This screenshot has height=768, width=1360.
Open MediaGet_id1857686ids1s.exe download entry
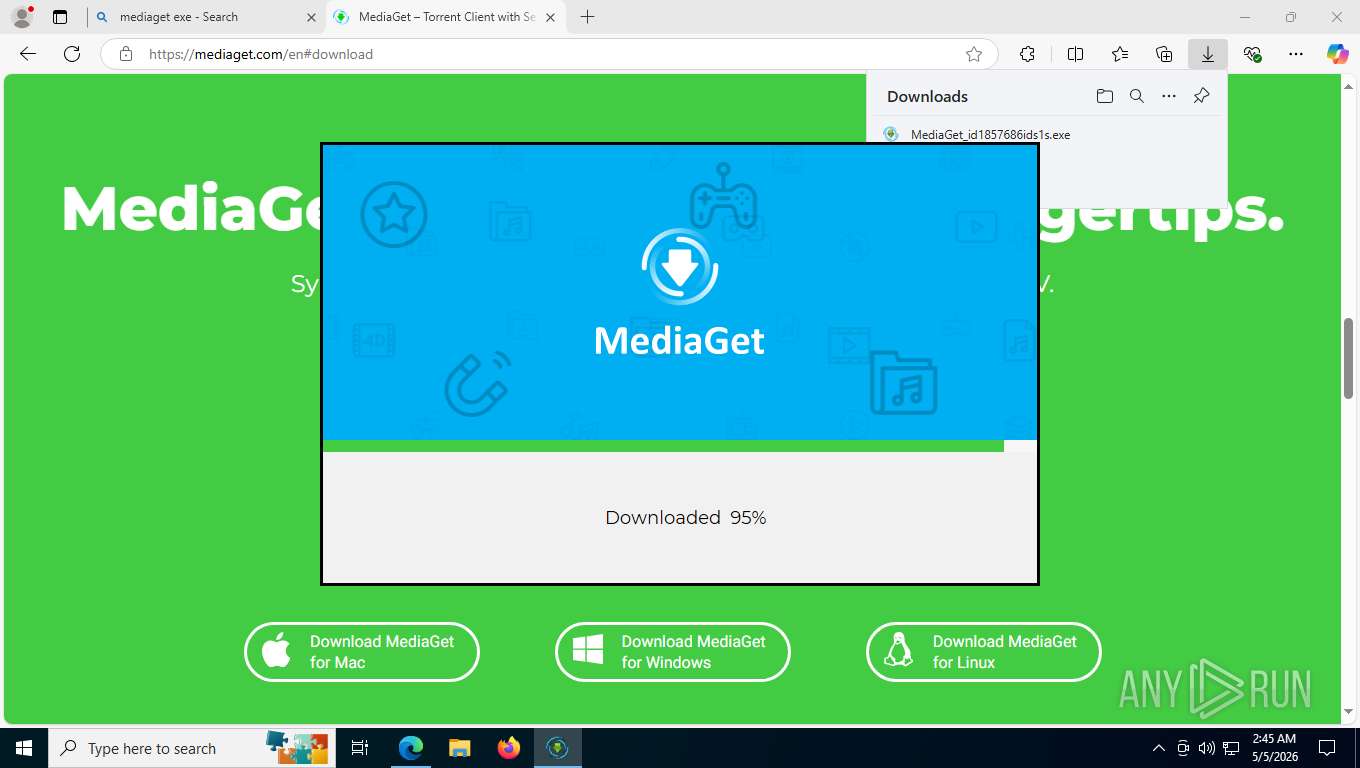990,134
